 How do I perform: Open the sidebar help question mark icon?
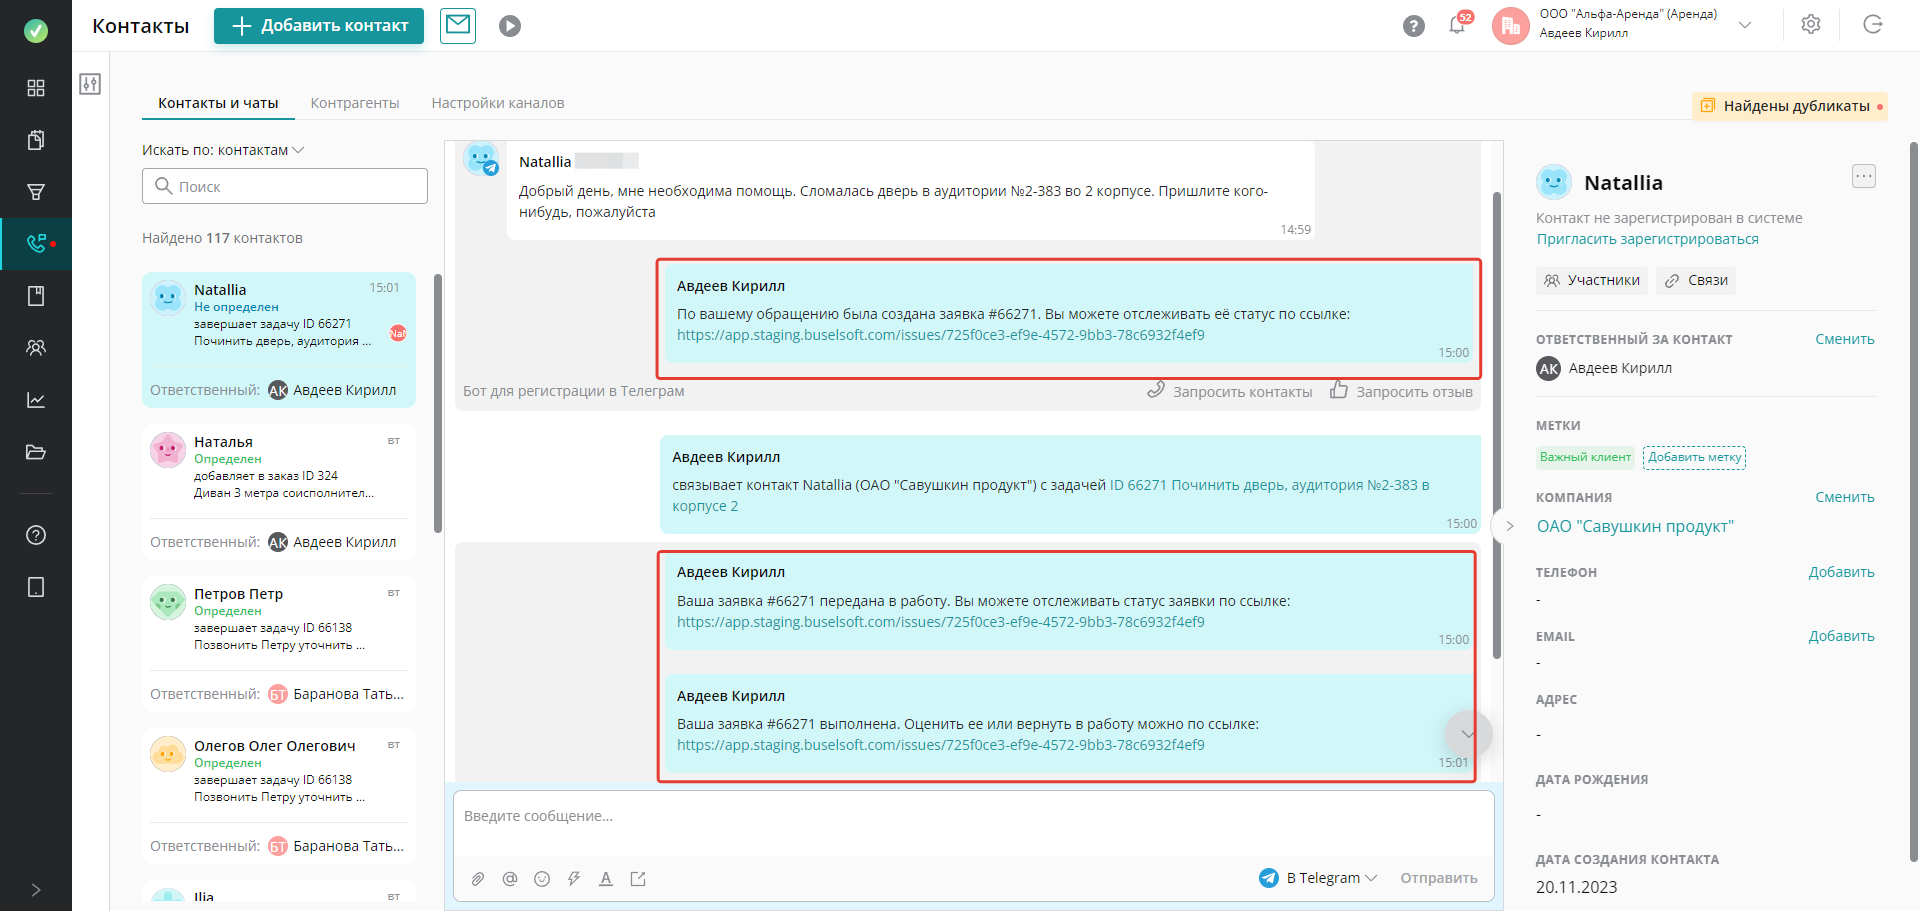(36, 535)
